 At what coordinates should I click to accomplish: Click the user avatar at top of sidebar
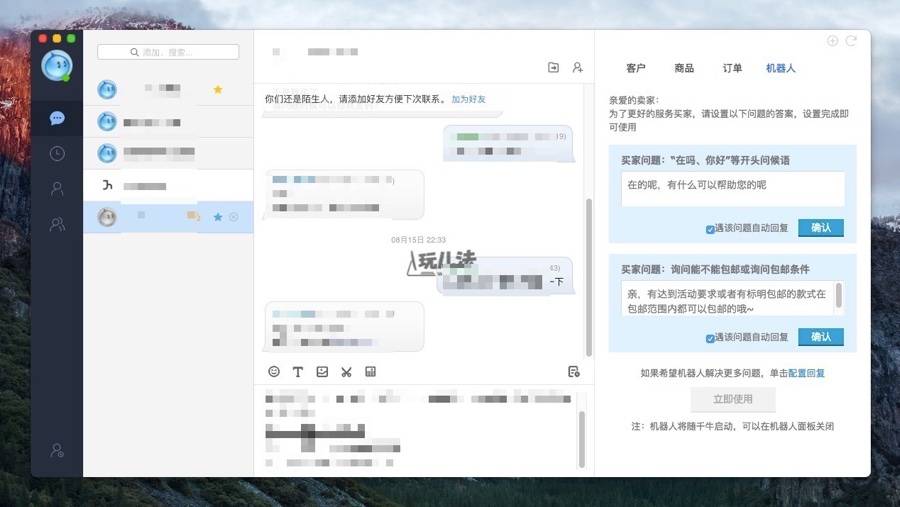(x=57, y=65)
